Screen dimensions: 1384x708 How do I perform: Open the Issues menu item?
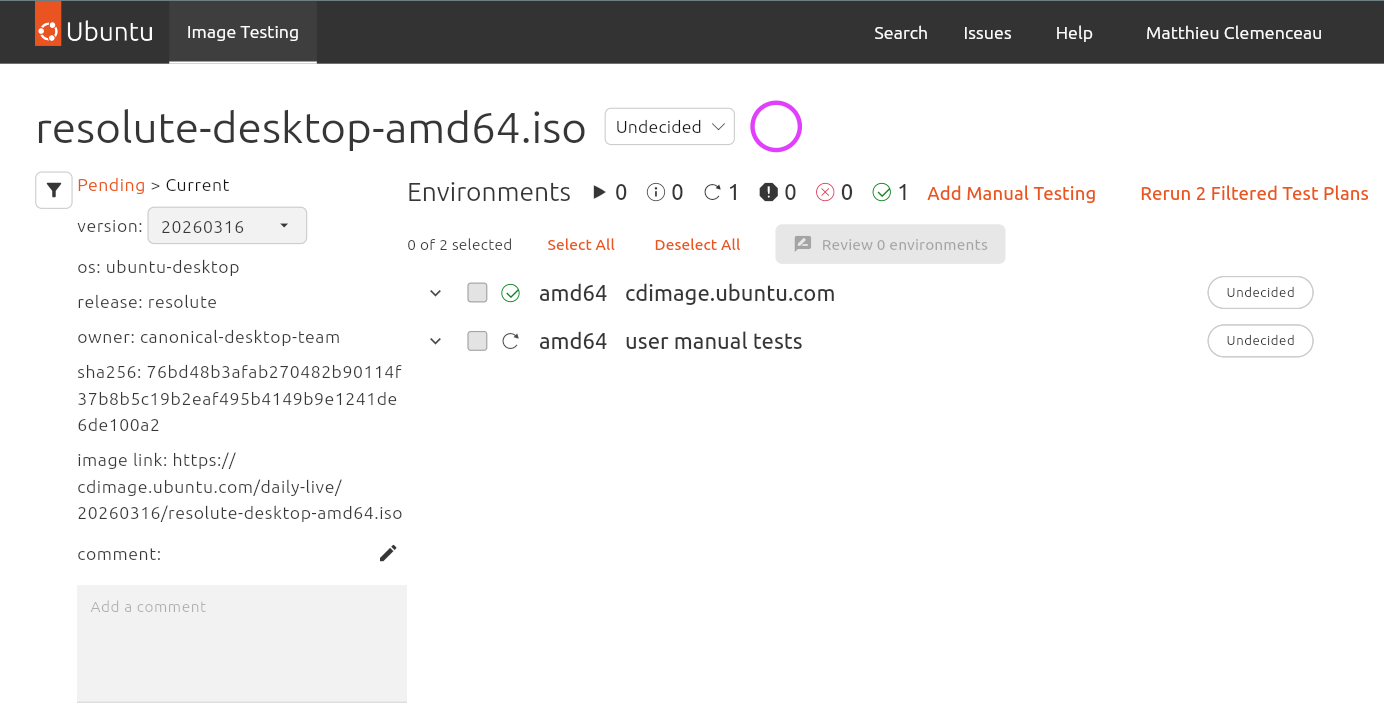pos(987,33)
